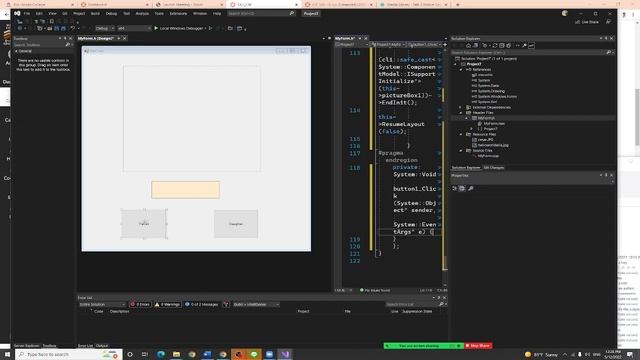640x360 pixels.
Task: Open the Edit menu
Action: click(39, 13)
